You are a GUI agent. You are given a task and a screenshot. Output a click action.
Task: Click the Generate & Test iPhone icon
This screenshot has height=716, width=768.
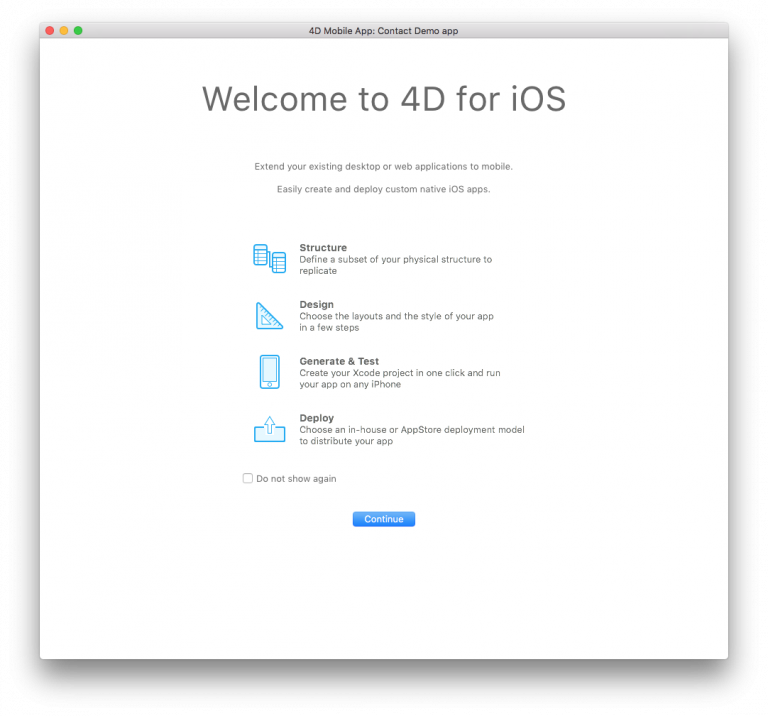click(x=269, y=372)
